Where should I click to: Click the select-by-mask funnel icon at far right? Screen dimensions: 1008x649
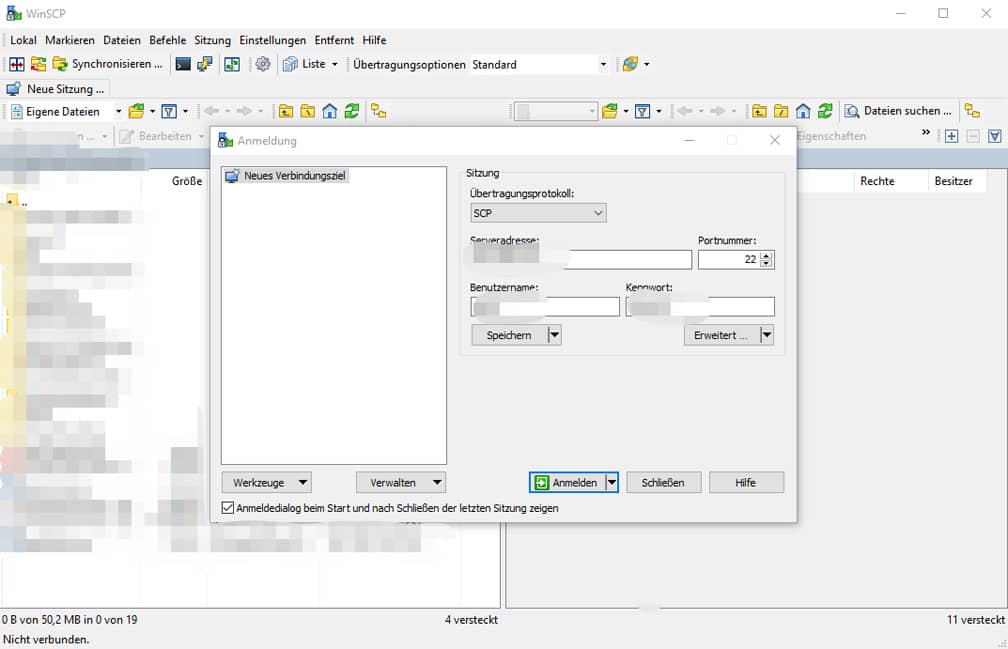click(994, 136)
